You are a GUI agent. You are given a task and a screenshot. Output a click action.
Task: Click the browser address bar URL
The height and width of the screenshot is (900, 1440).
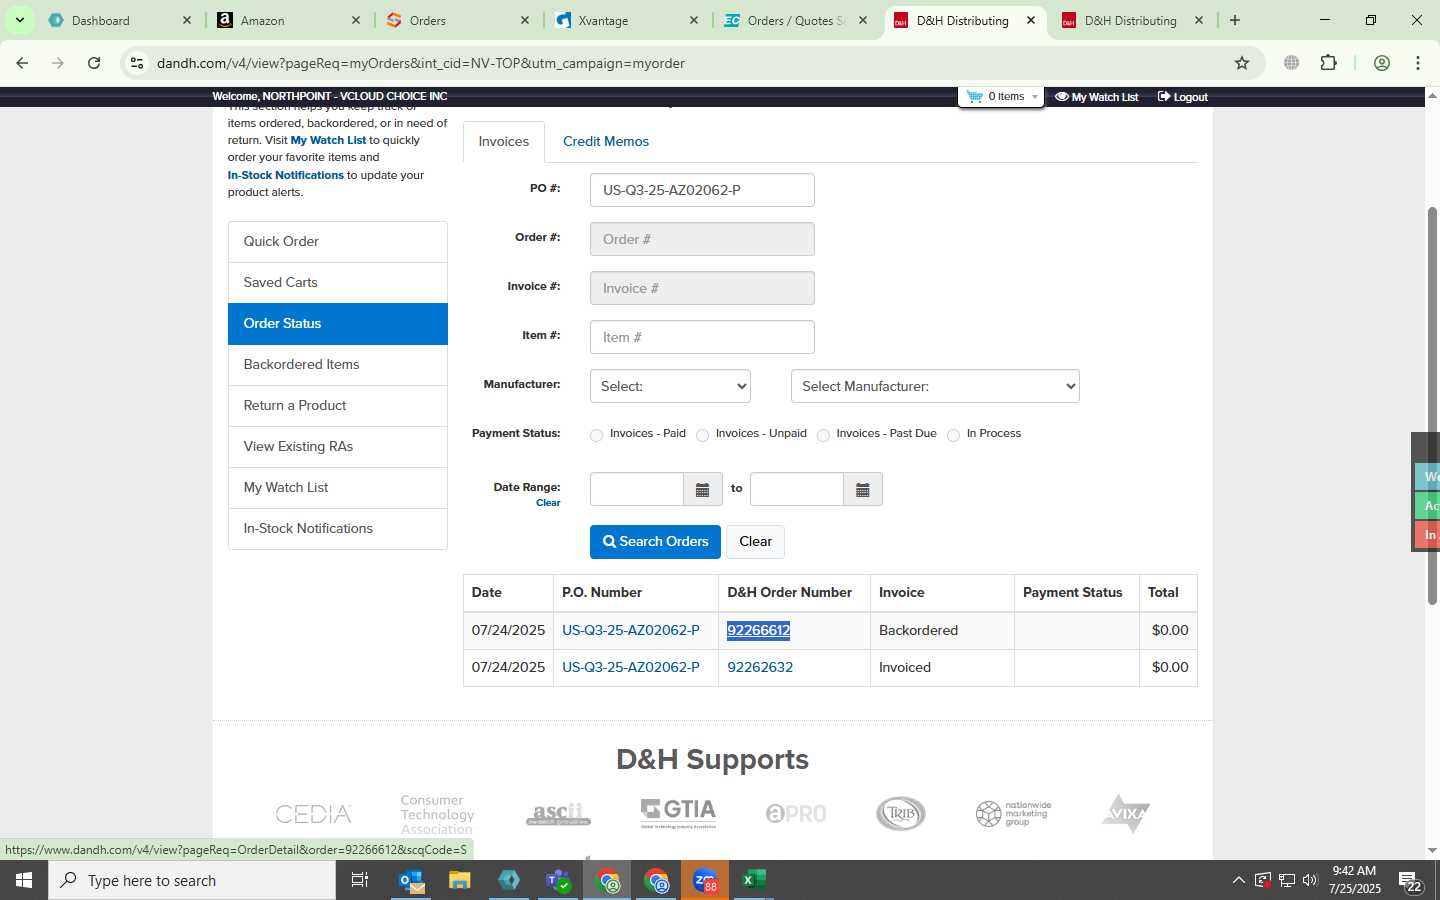[421, 63]
